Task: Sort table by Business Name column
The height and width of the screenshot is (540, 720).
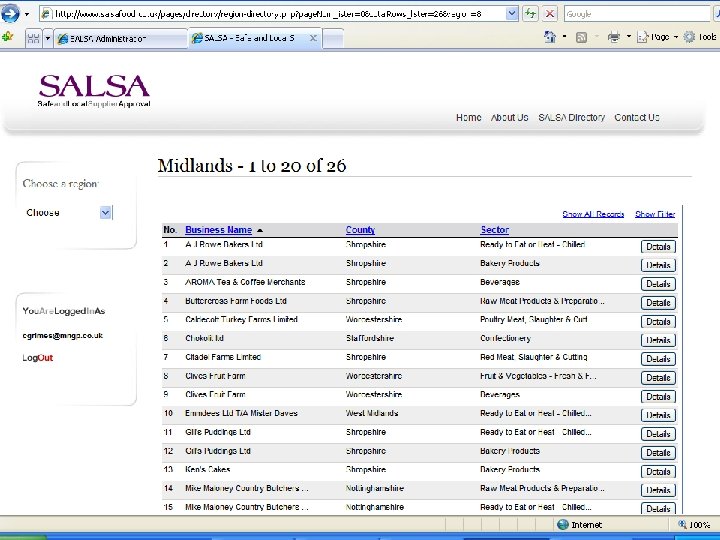Action: pos(218,230)
